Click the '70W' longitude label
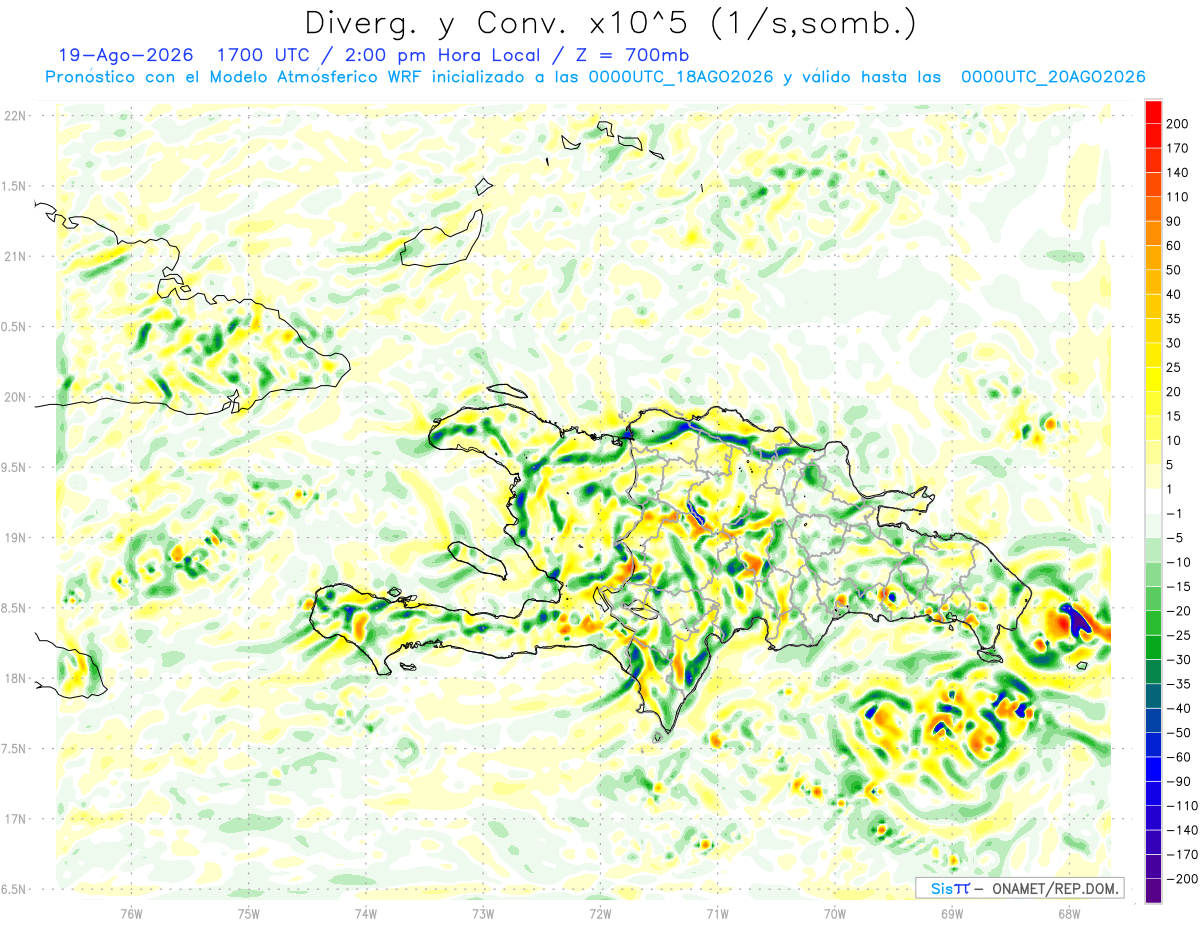 (x=835, y=914)
